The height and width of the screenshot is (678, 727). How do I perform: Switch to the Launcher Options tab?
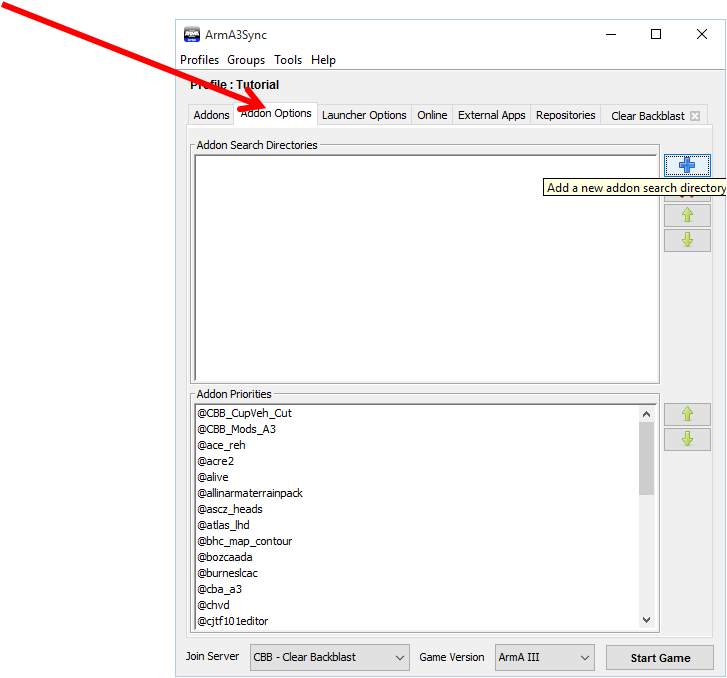click(x=364, y=115)
